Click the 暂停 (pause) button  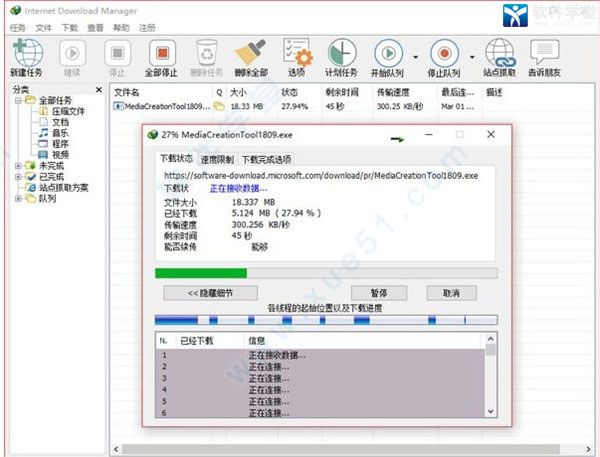[x=379, y=293]
